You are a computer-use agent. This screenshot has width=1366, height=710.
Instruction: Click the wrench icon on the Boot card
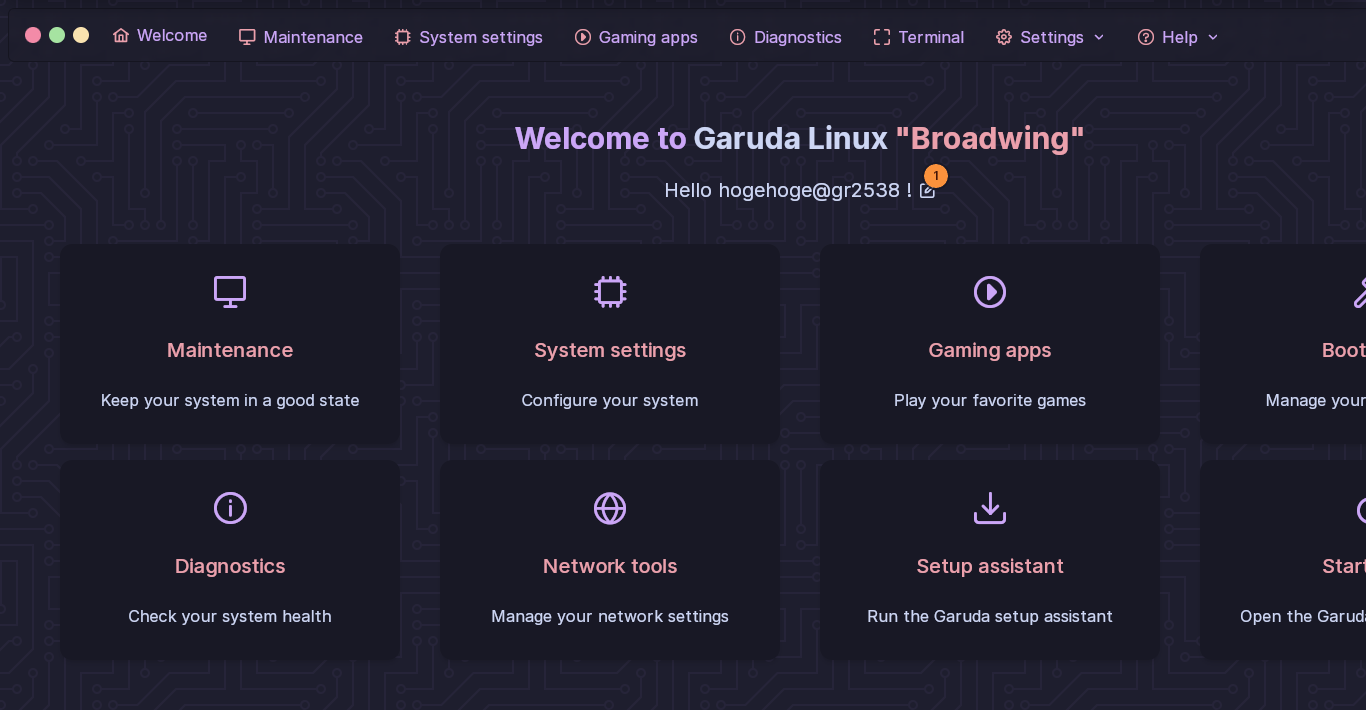pos(1359,292)
